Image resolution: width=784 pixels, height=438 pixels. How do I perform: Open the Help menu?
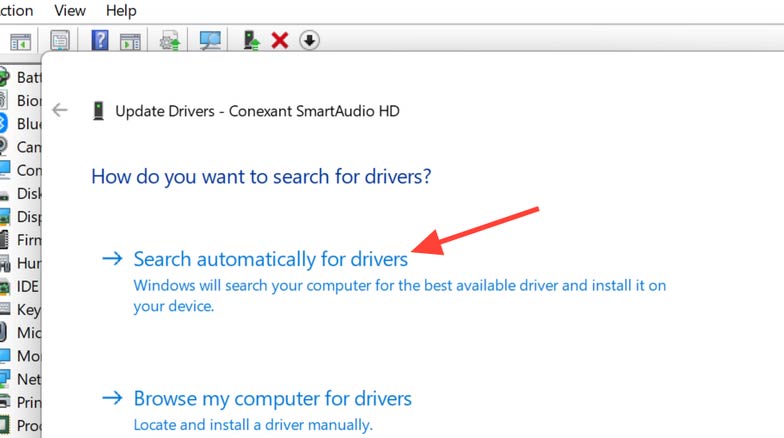coord(121,10)
